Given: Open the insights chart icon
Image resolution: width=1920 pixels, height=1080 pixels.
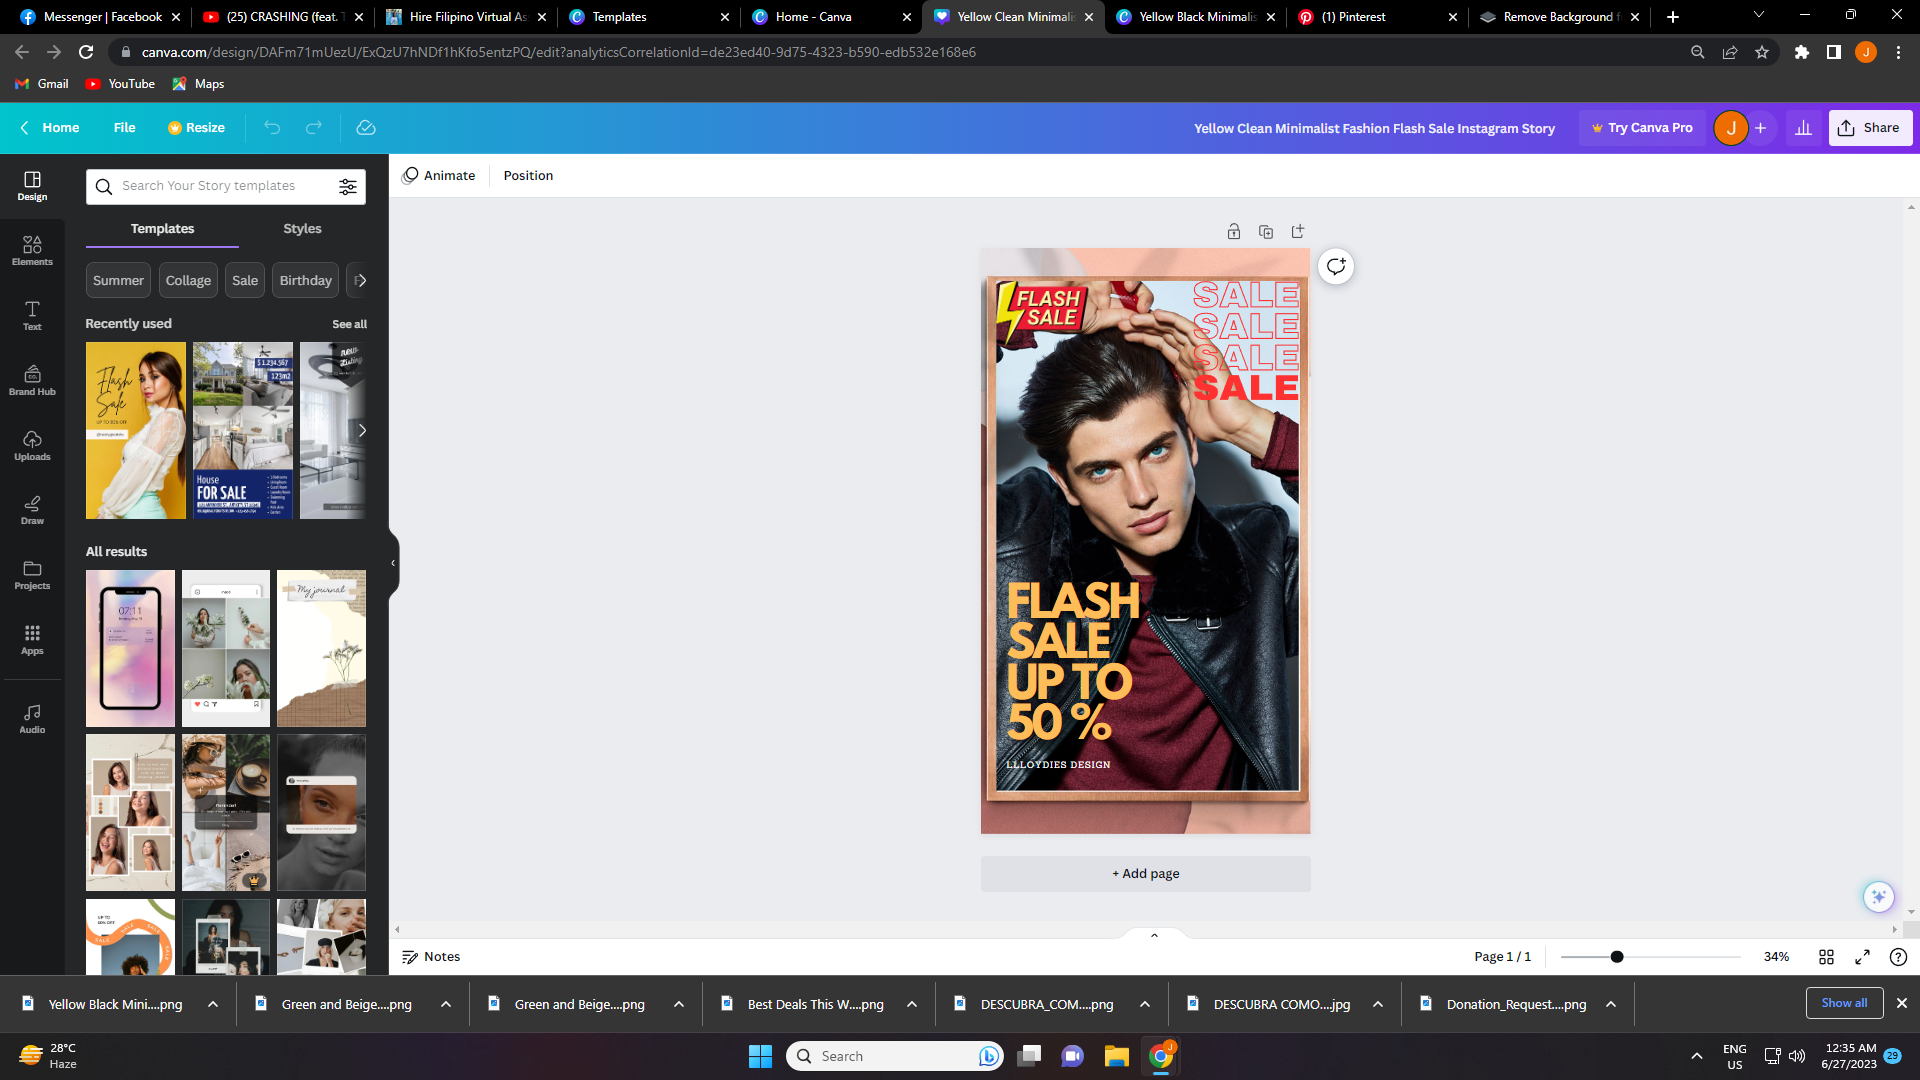Looking at the screenshot, I should pos(1803,128).
